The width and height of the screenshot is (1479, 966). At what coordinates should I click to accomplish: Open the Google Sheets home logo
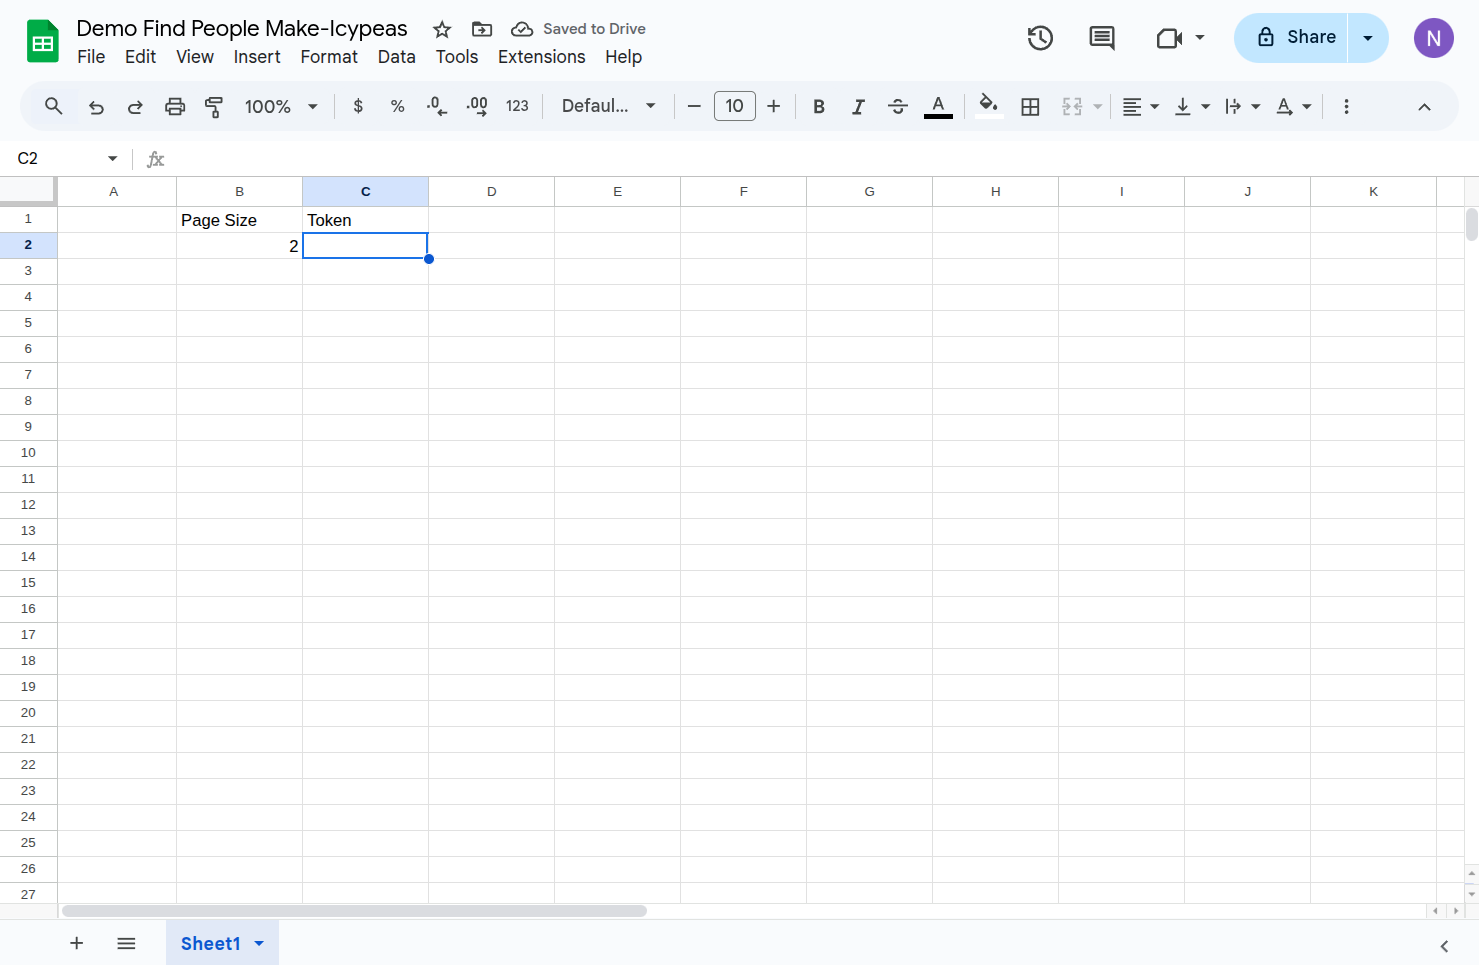[42, 41]
